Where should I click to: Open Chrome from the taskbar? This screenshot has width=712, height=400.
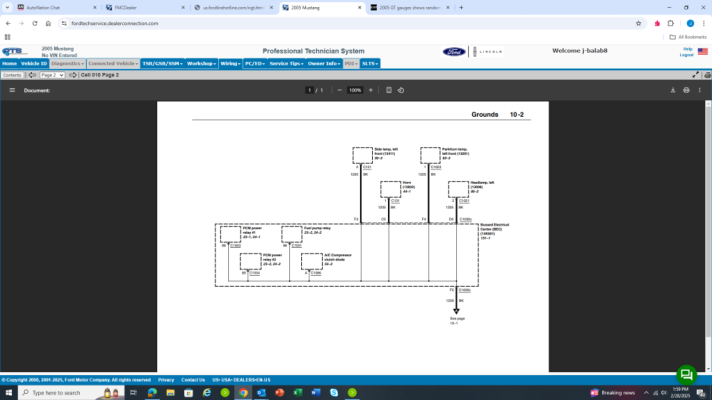[243, 393]
